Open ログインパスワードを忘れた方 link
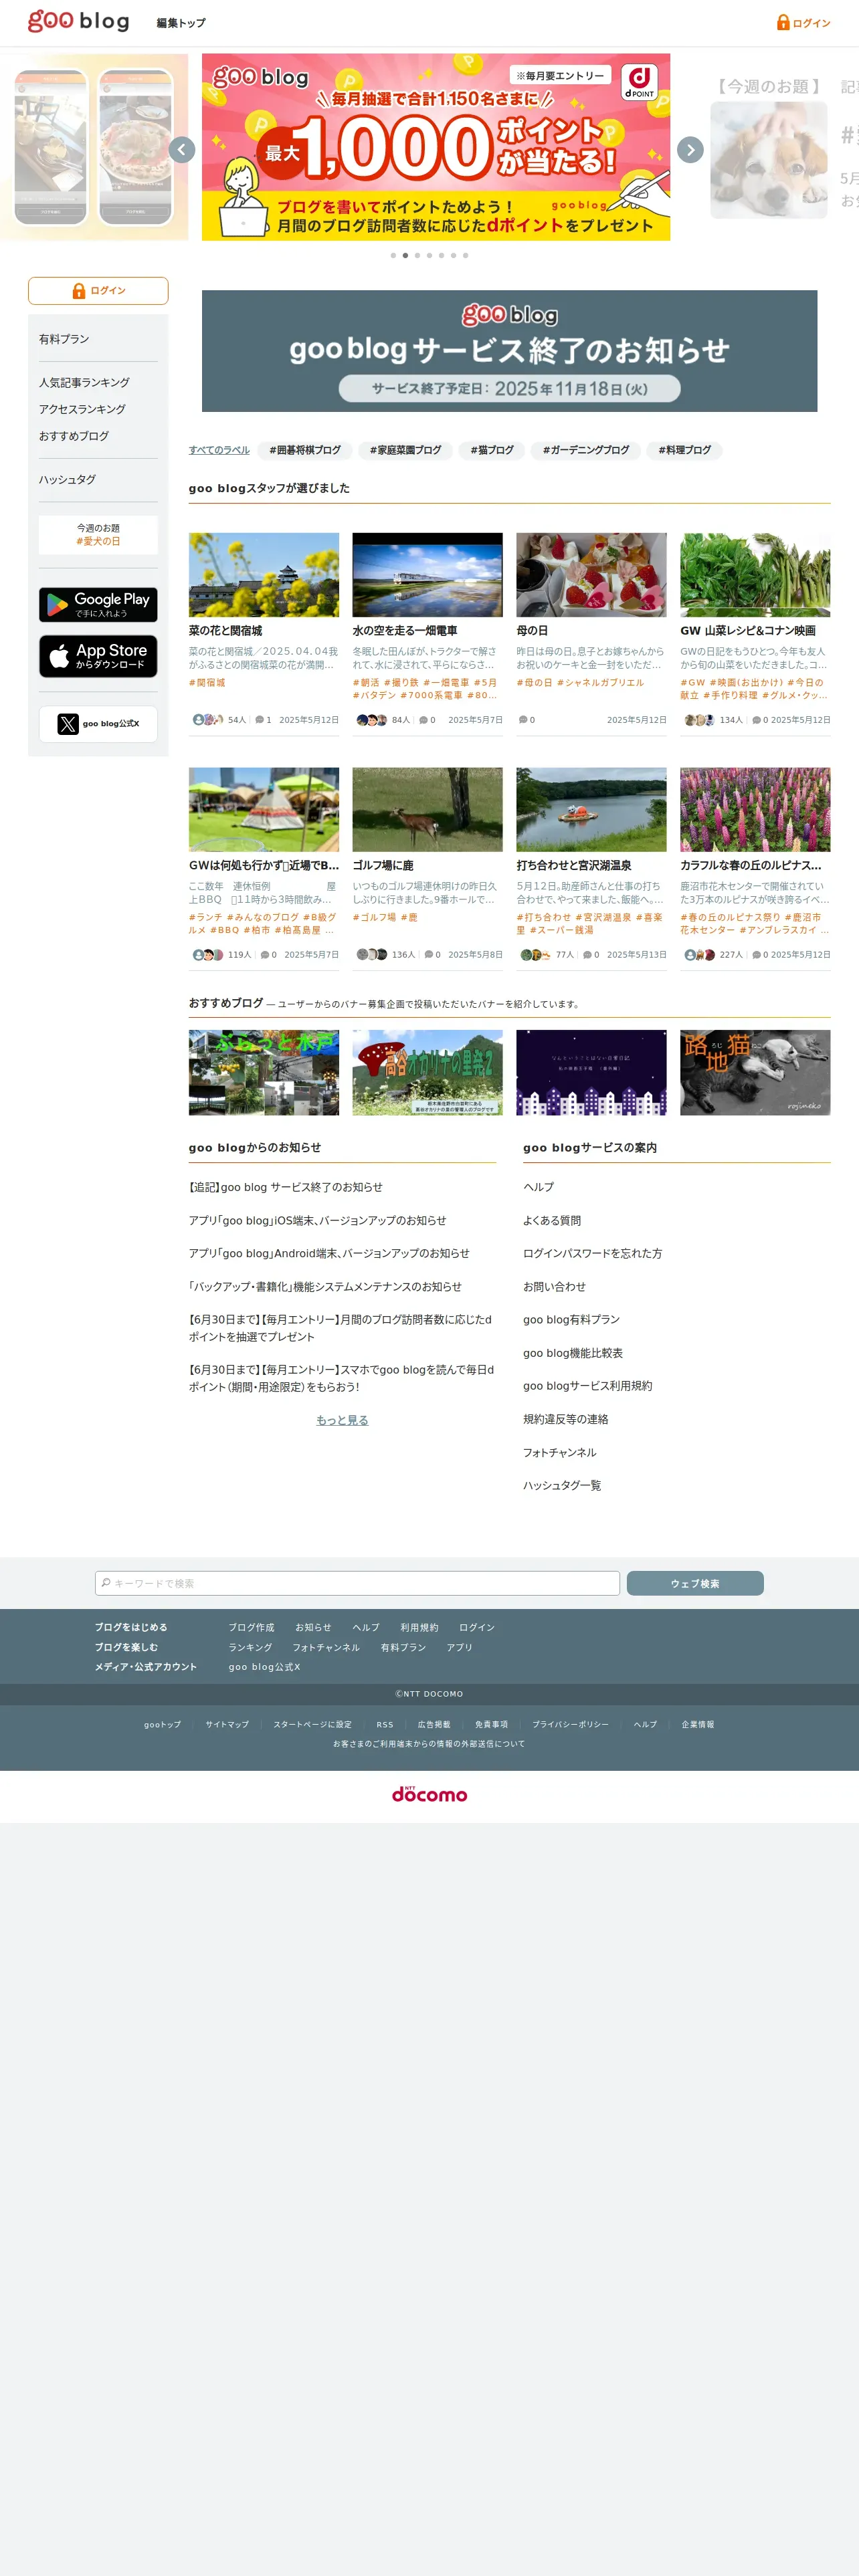 [593, 1254]
